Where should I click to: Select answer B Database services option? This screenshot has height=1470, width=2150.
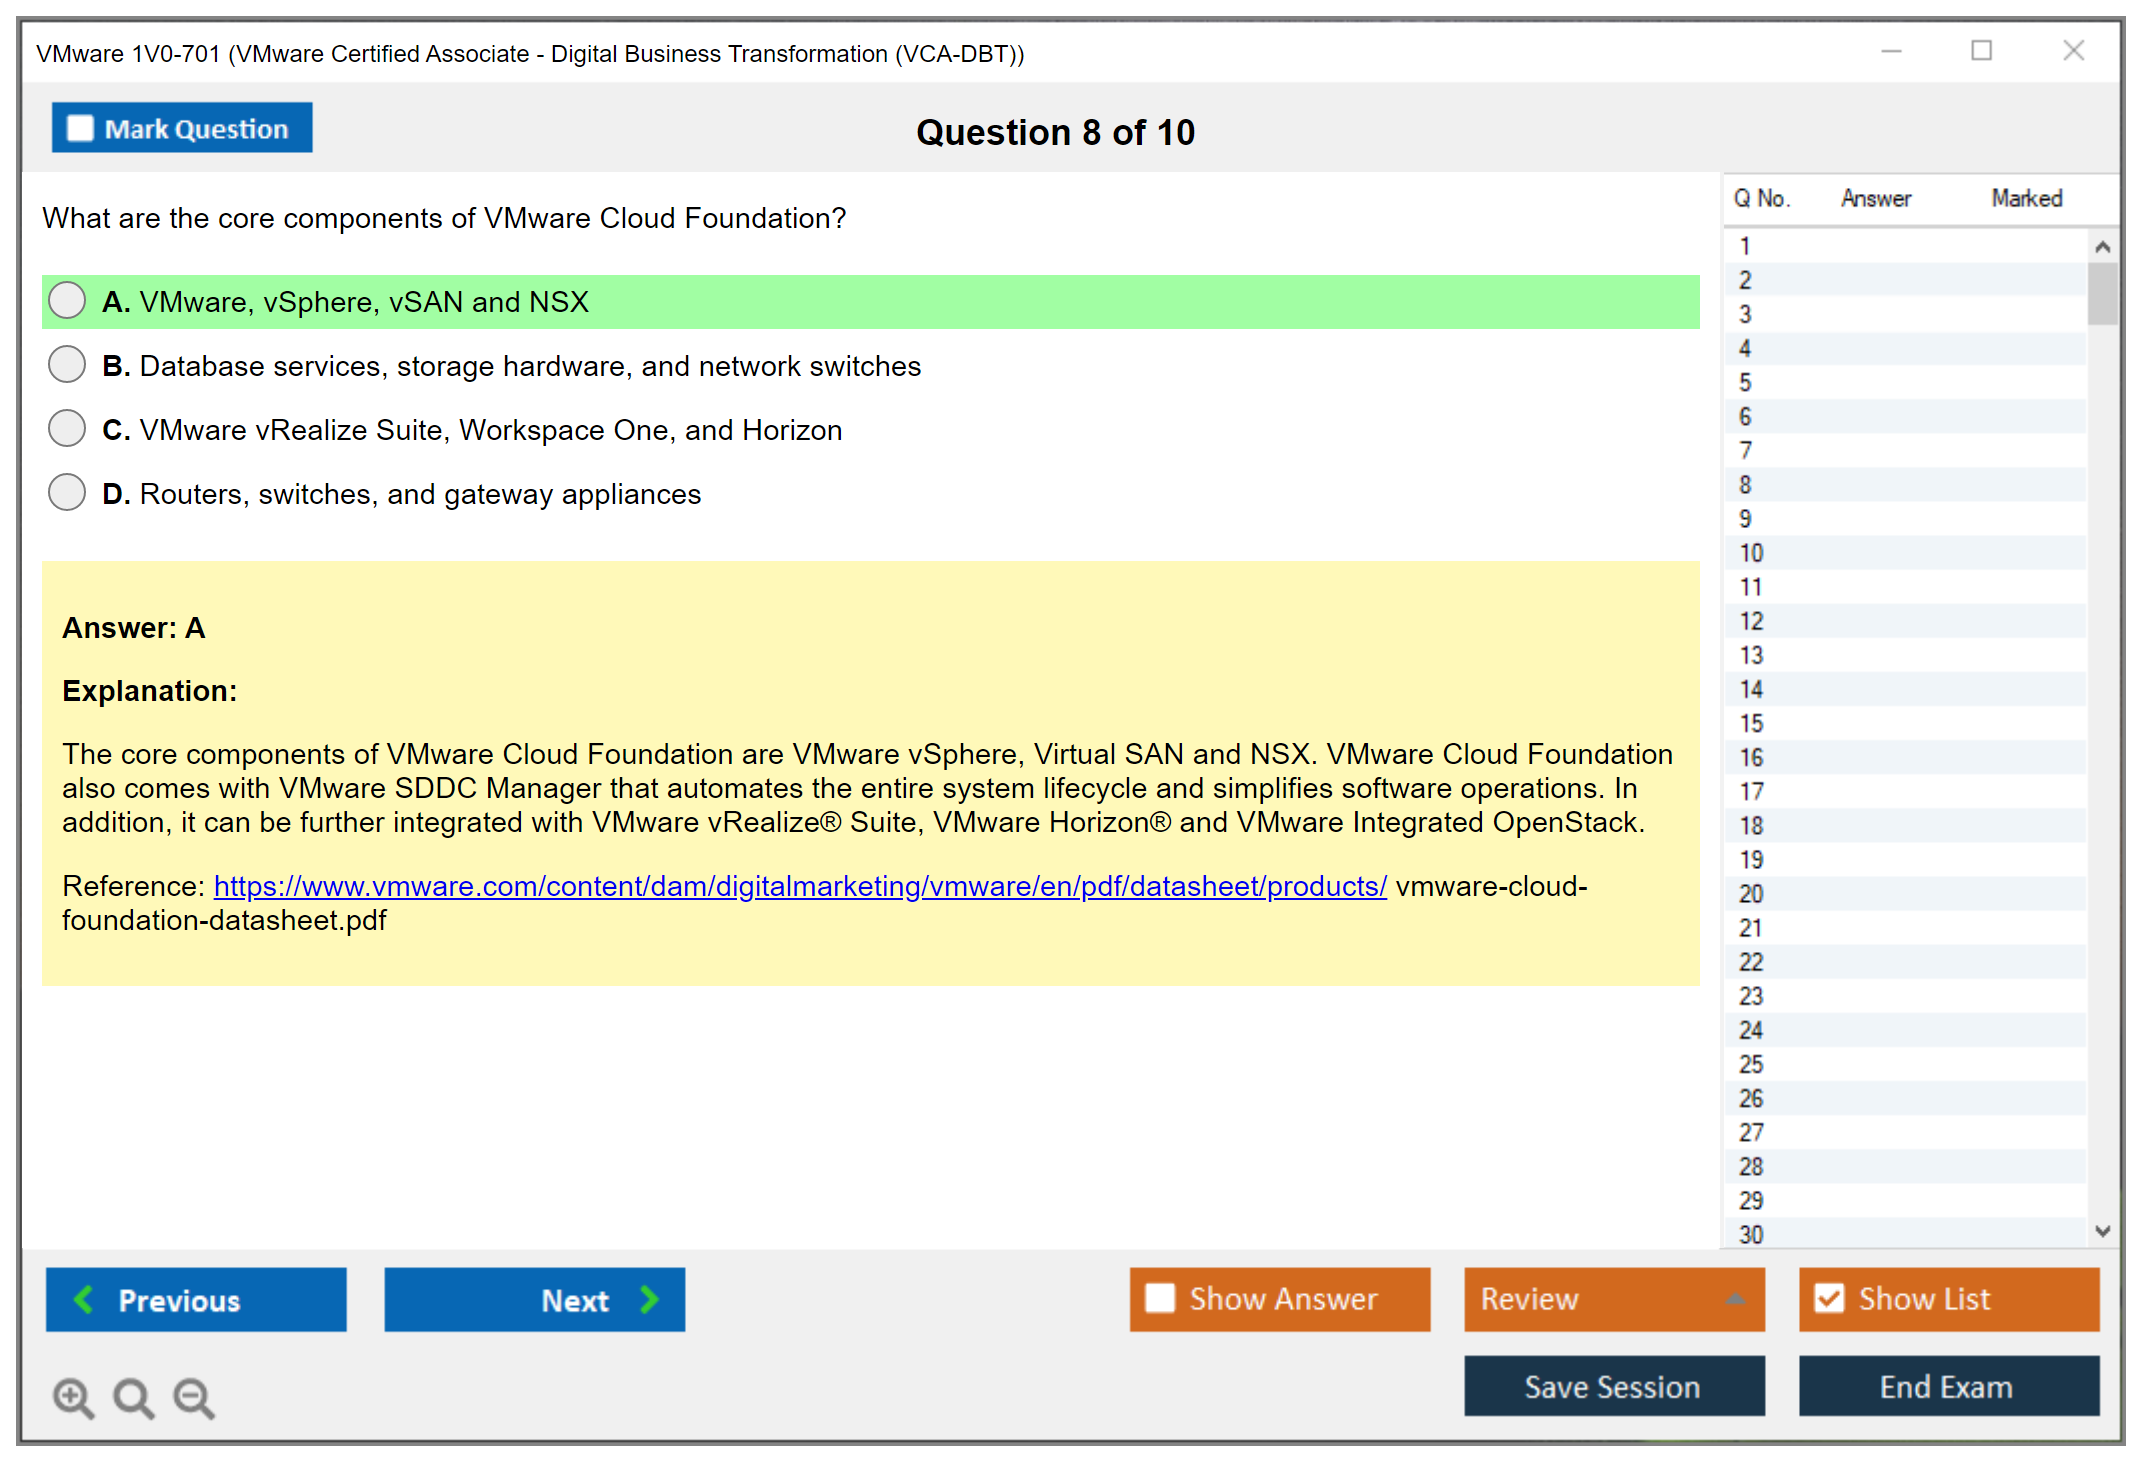coord(67,365)
